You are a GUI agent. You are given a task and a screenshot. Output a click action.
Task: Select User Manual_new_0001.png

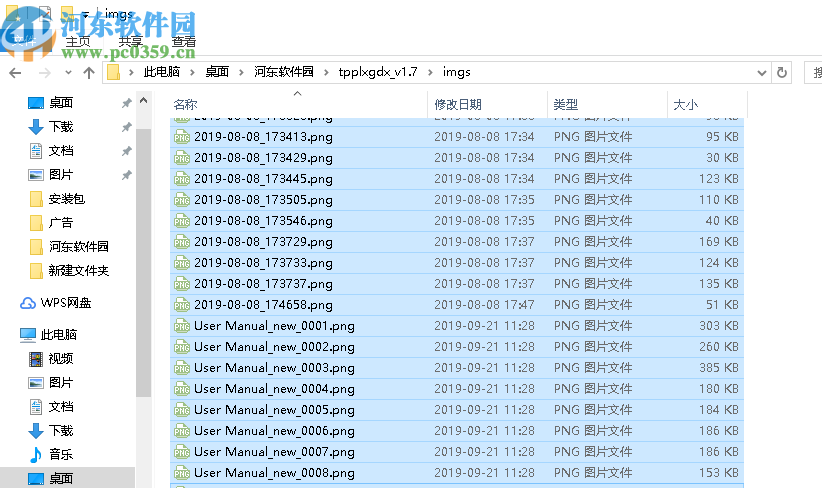click(274, 326)
